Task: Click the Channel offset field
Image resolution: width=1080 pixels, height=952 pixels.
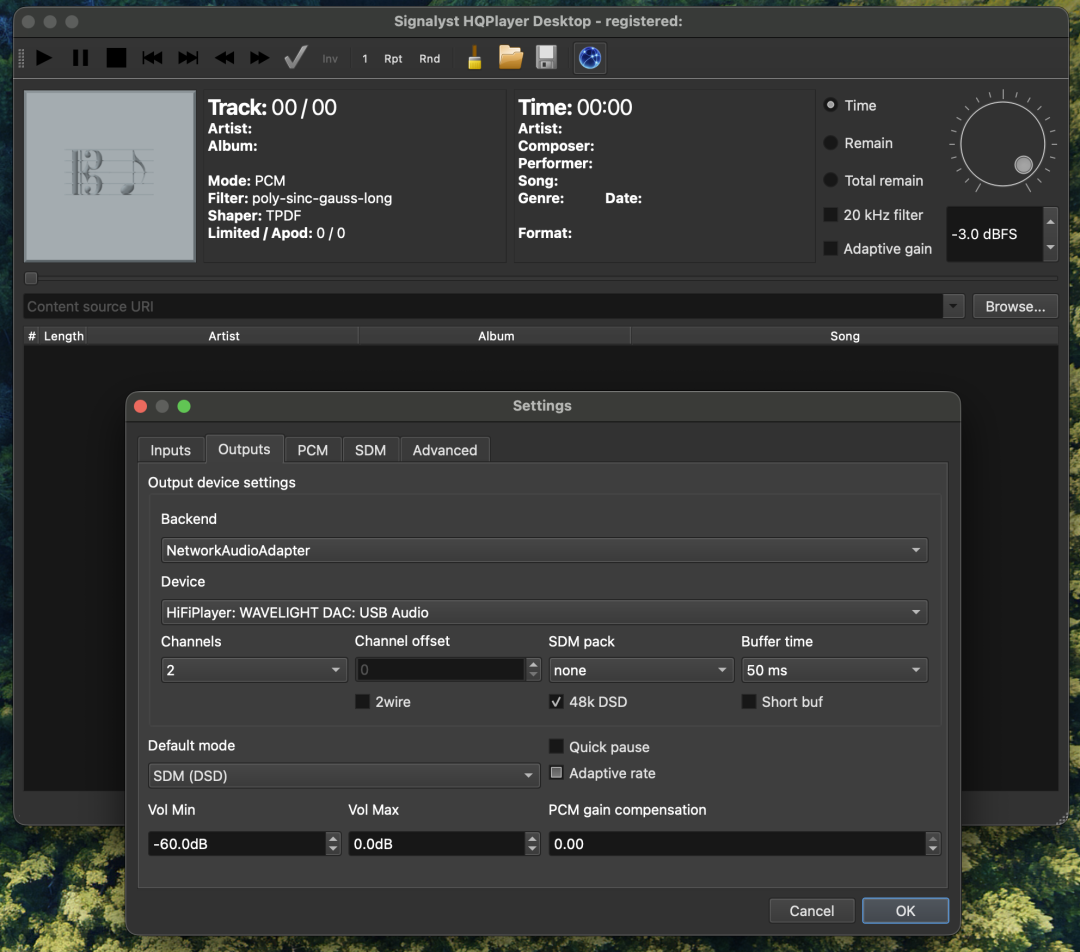Action: 440,670
